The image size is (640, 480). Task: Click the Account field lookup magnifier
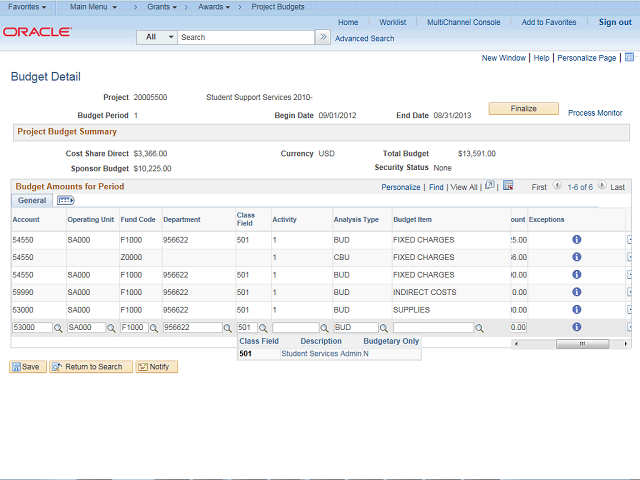point(58,328)
